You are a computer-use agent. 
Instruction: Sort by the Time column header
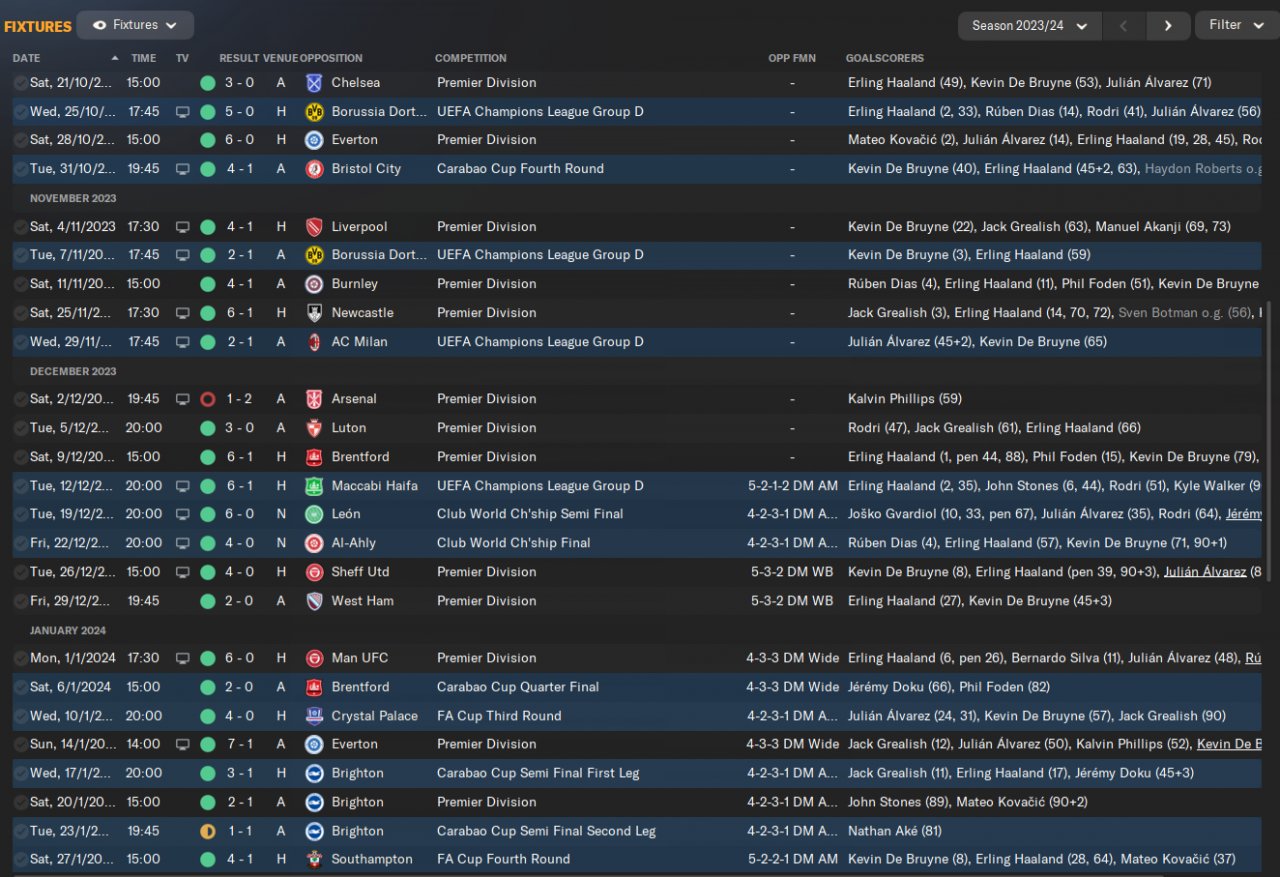pyautogui.click(x=143, y=58)
